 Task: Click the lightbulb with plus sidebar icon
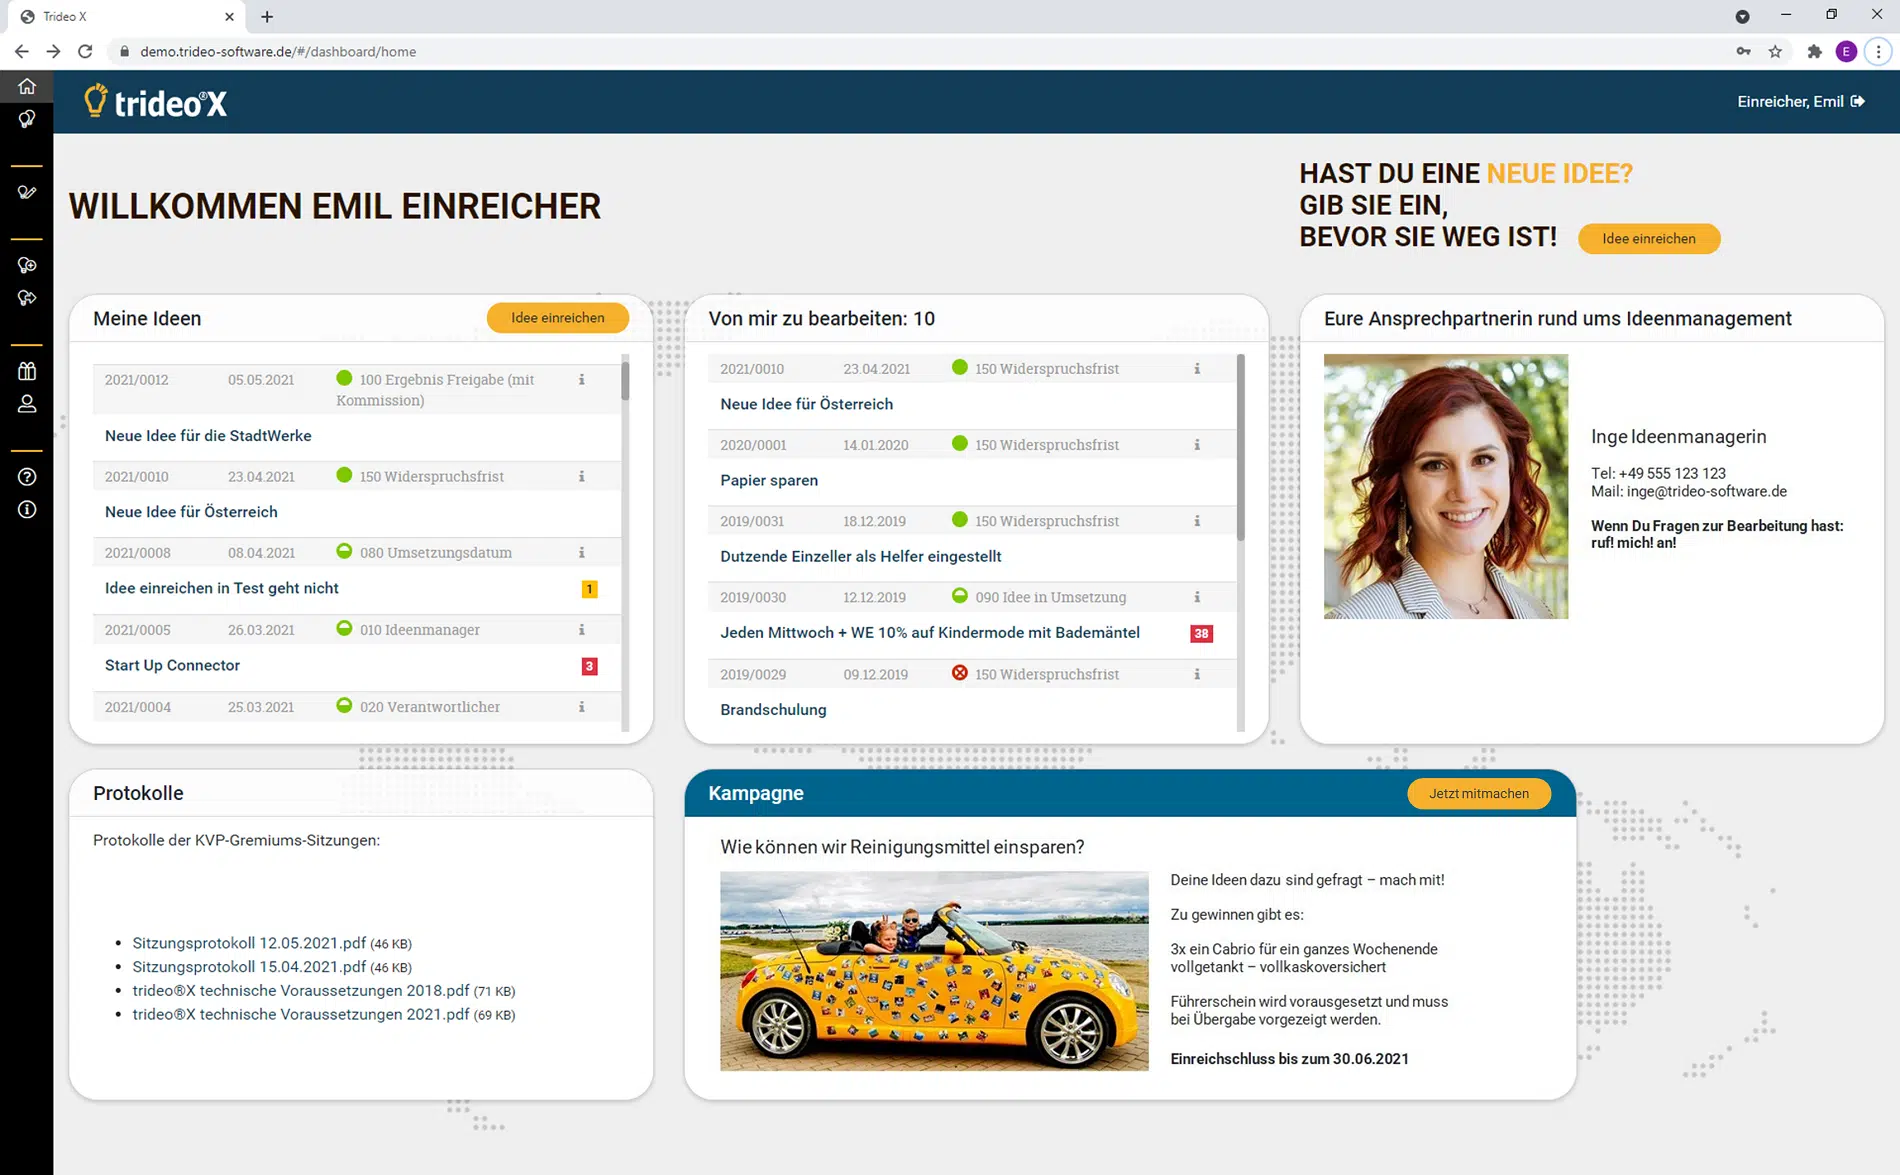click(27, 265)
